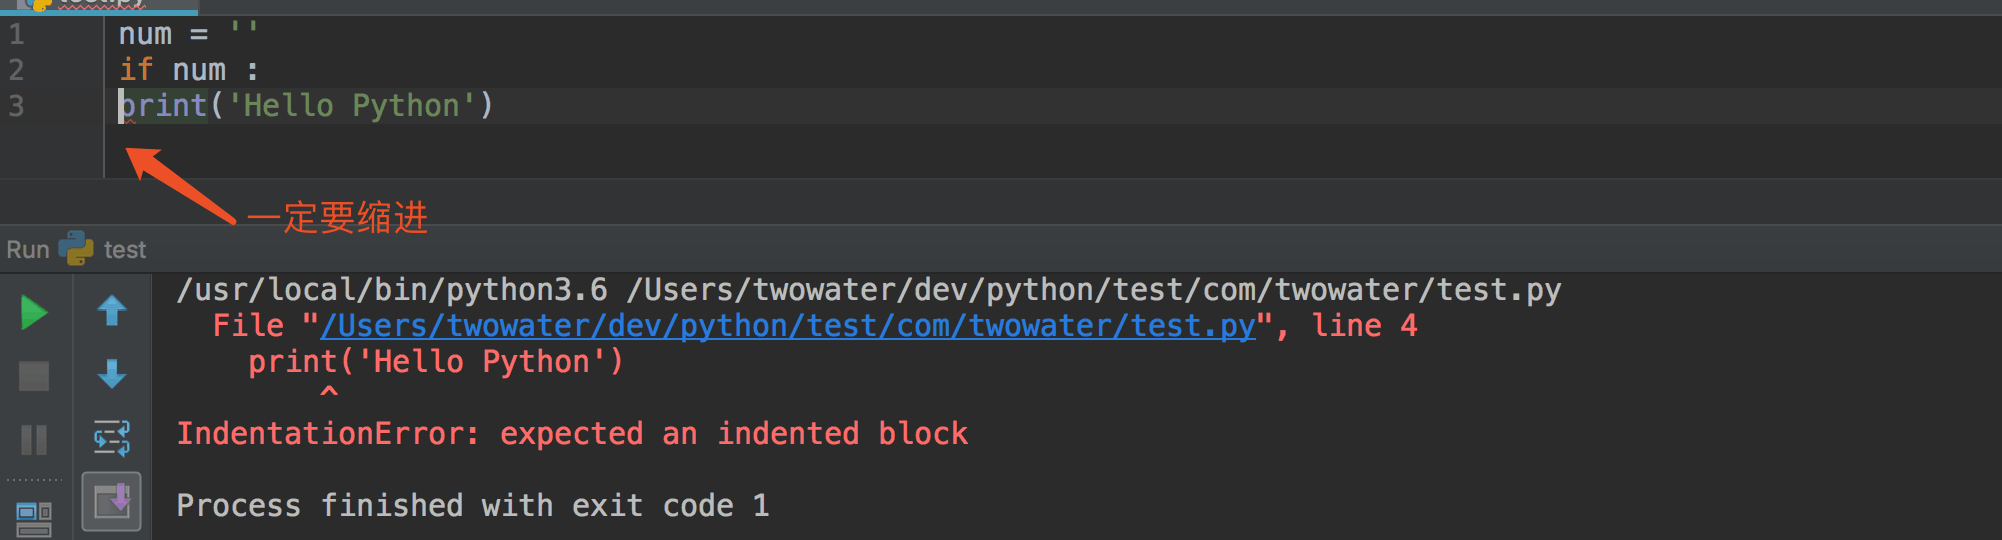Click the restore layout icon
The image size is (2002, 540).
tap(34, 518)
